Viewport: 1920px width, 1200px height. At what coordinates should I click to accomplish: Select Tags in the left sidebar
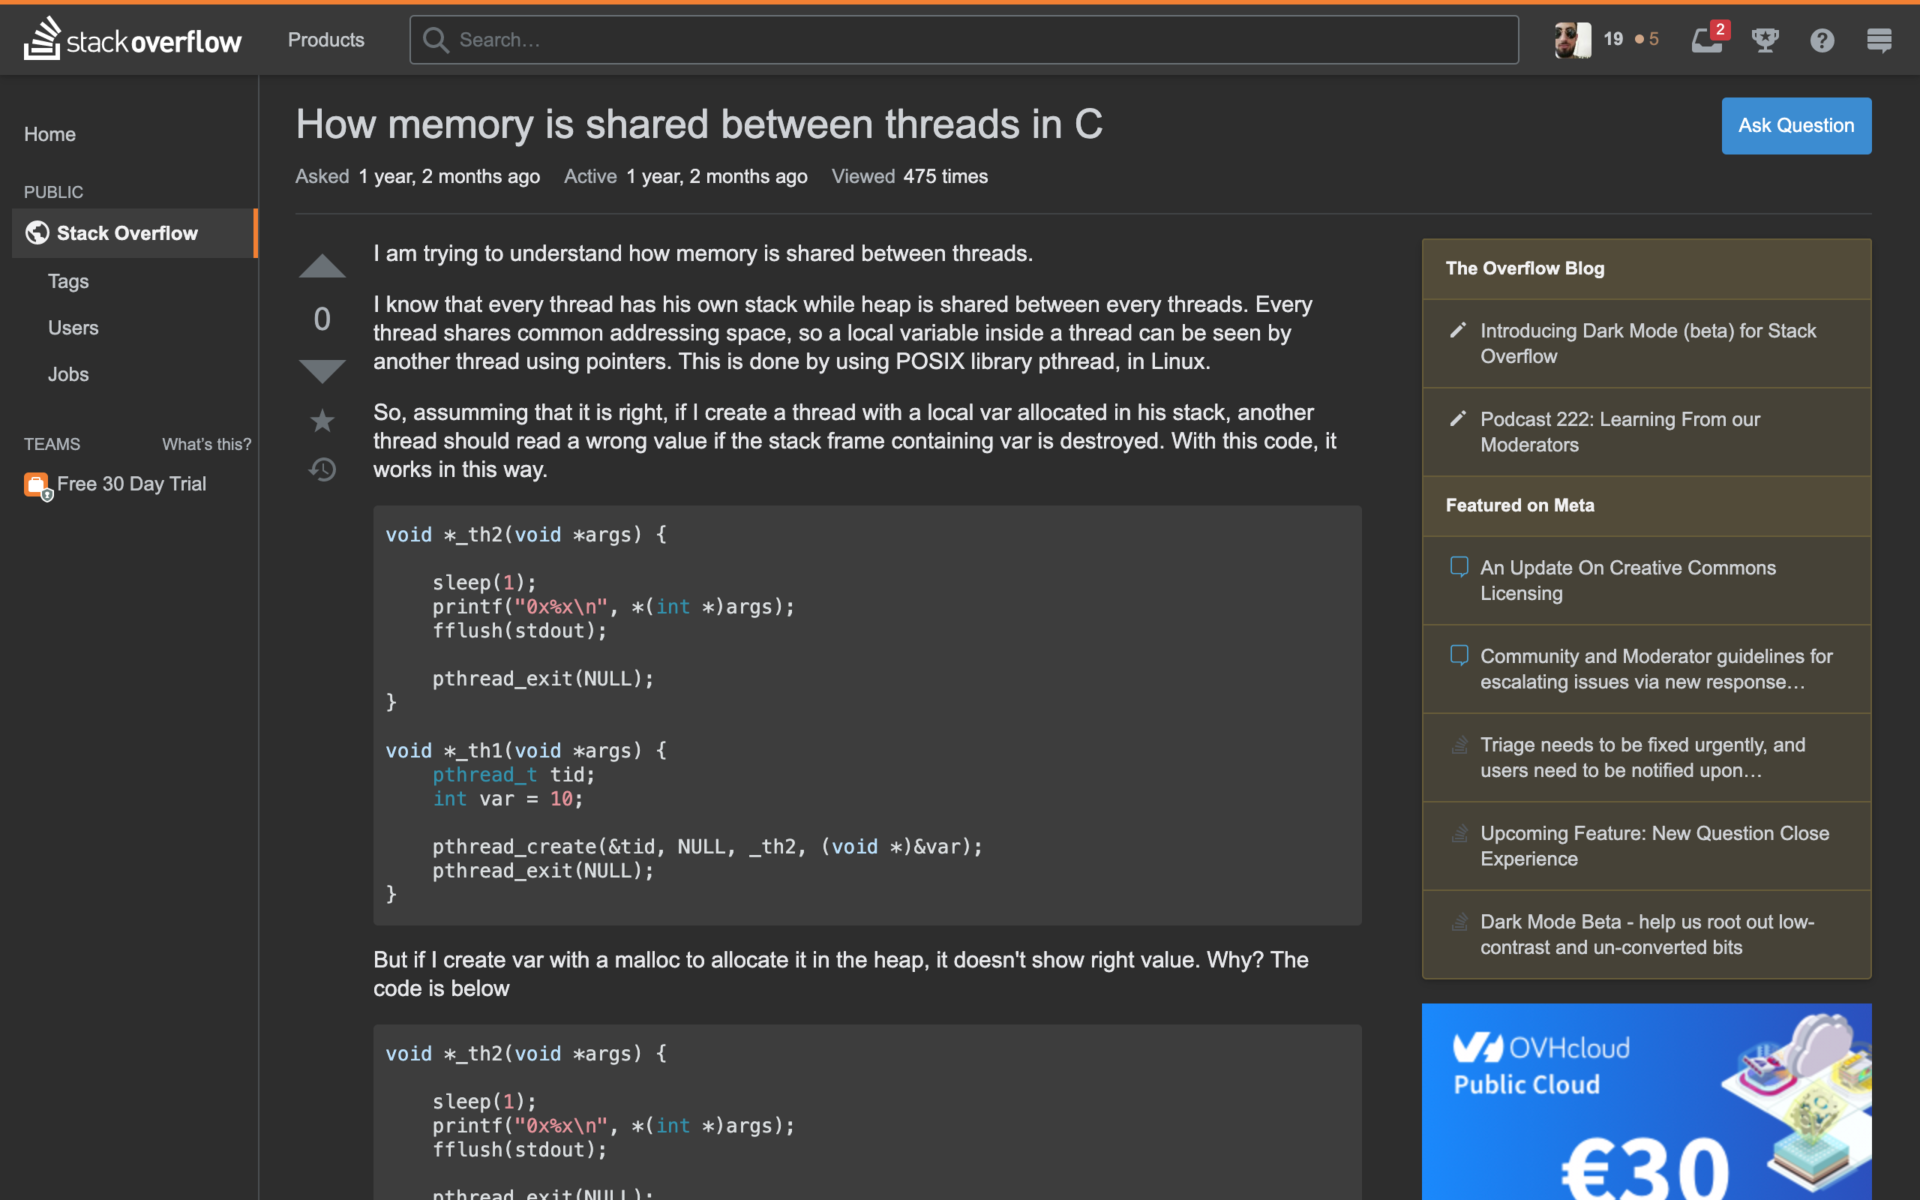[67, 281]
